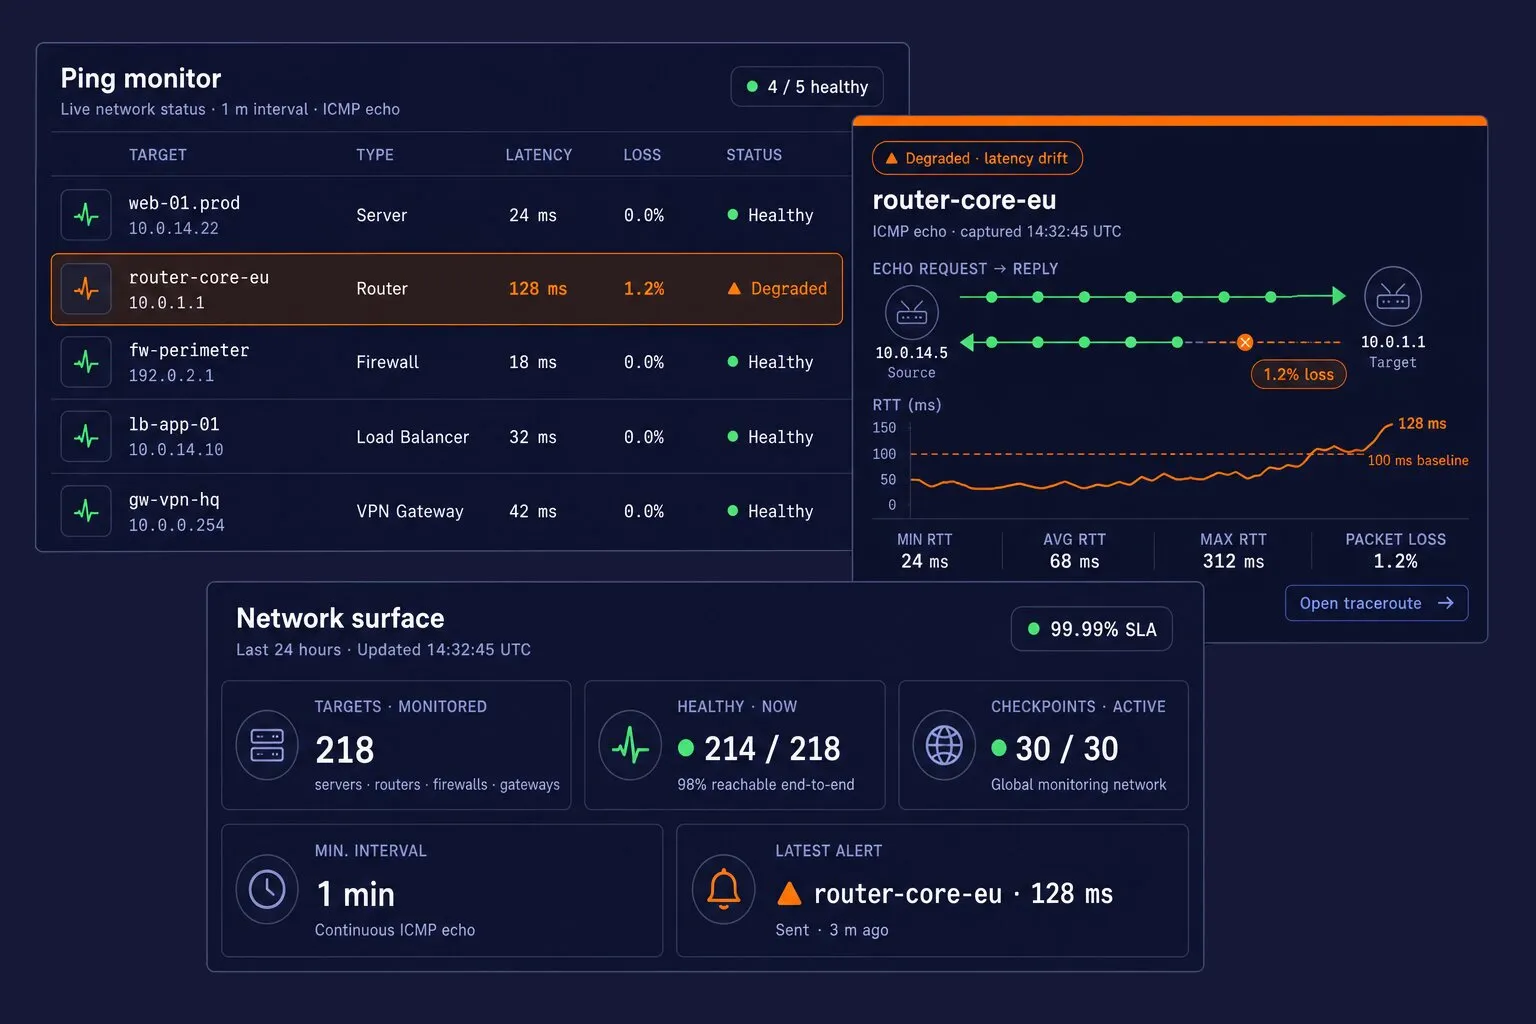
Task: Click the Healthy status of fw-perimeter
Action: click(x=770, y=362)
